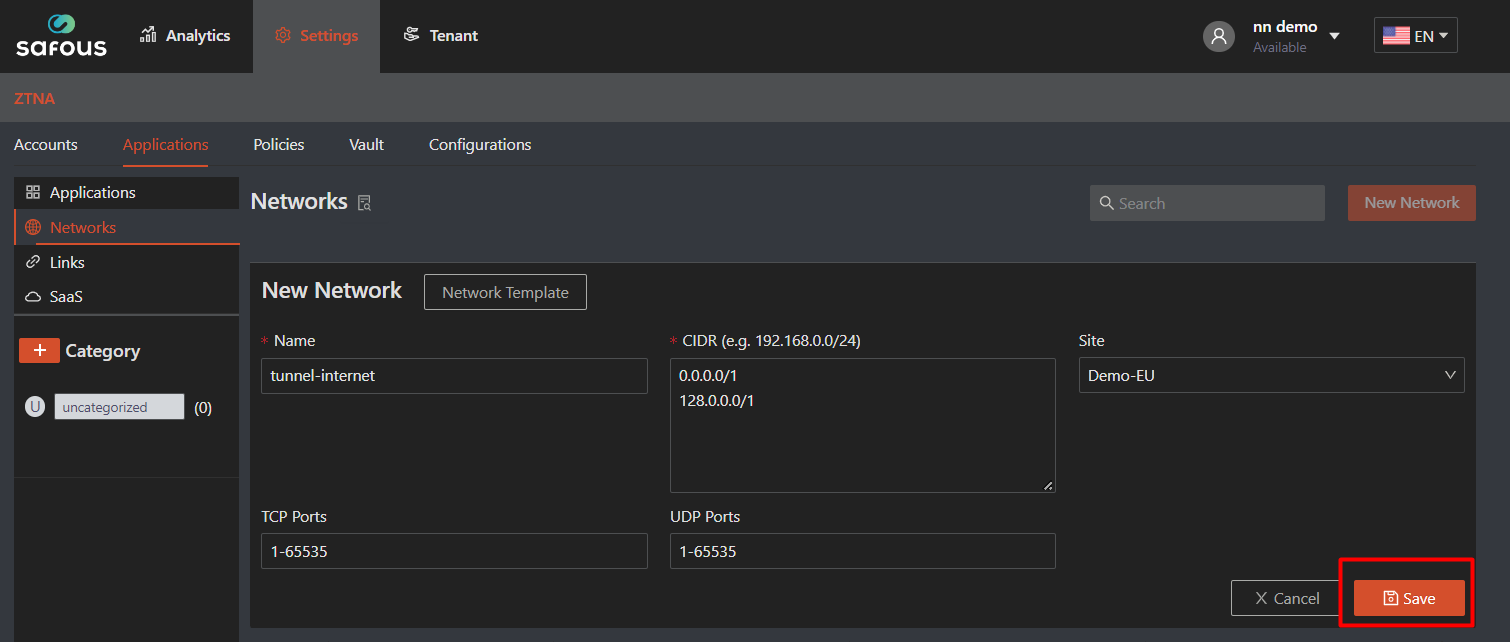Click the magnifier icon in Search box

pos(1106,203)
